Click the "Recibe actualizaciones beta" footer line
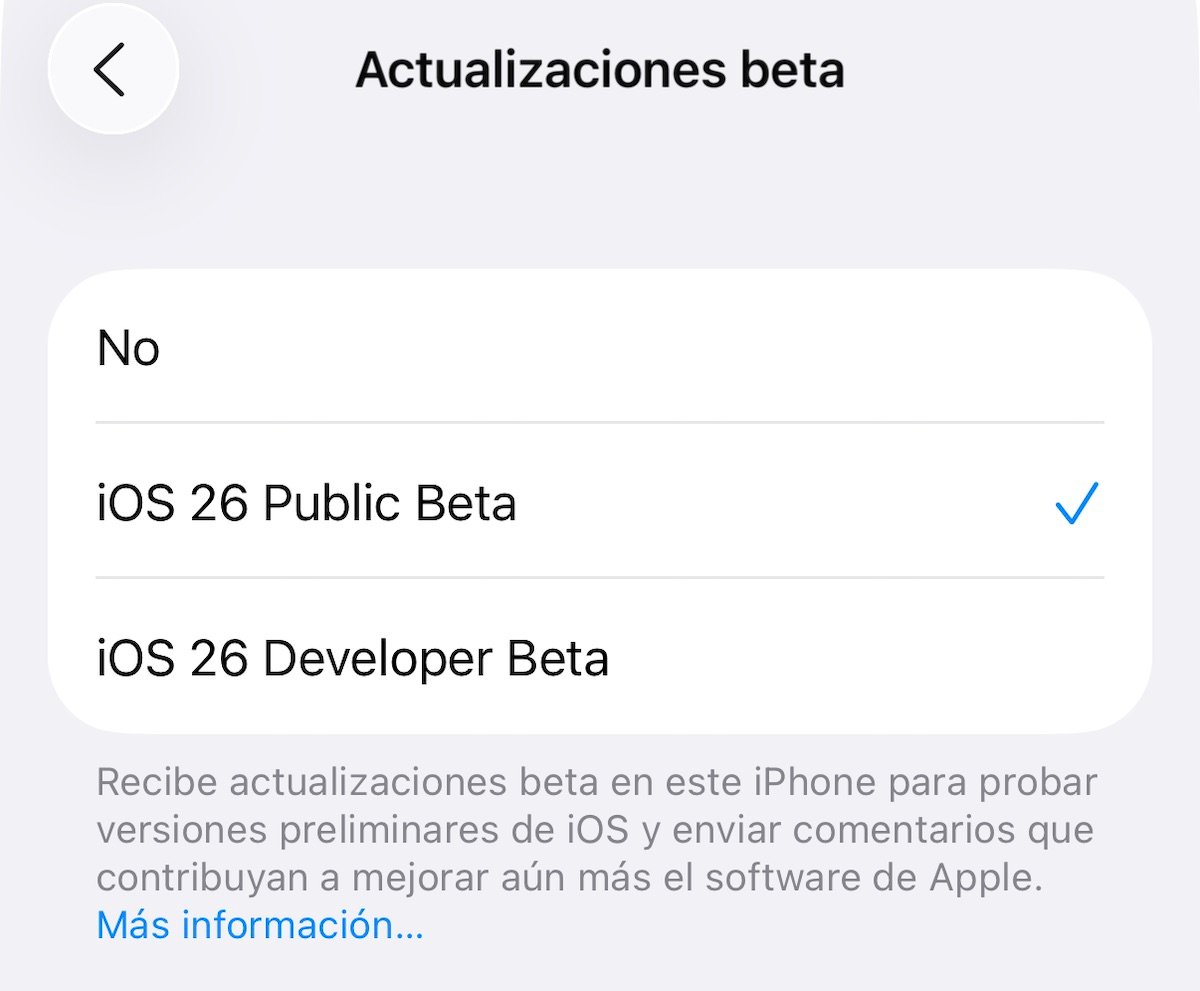This screenshot has height=991, width=1200. click(x=597, y=782)
